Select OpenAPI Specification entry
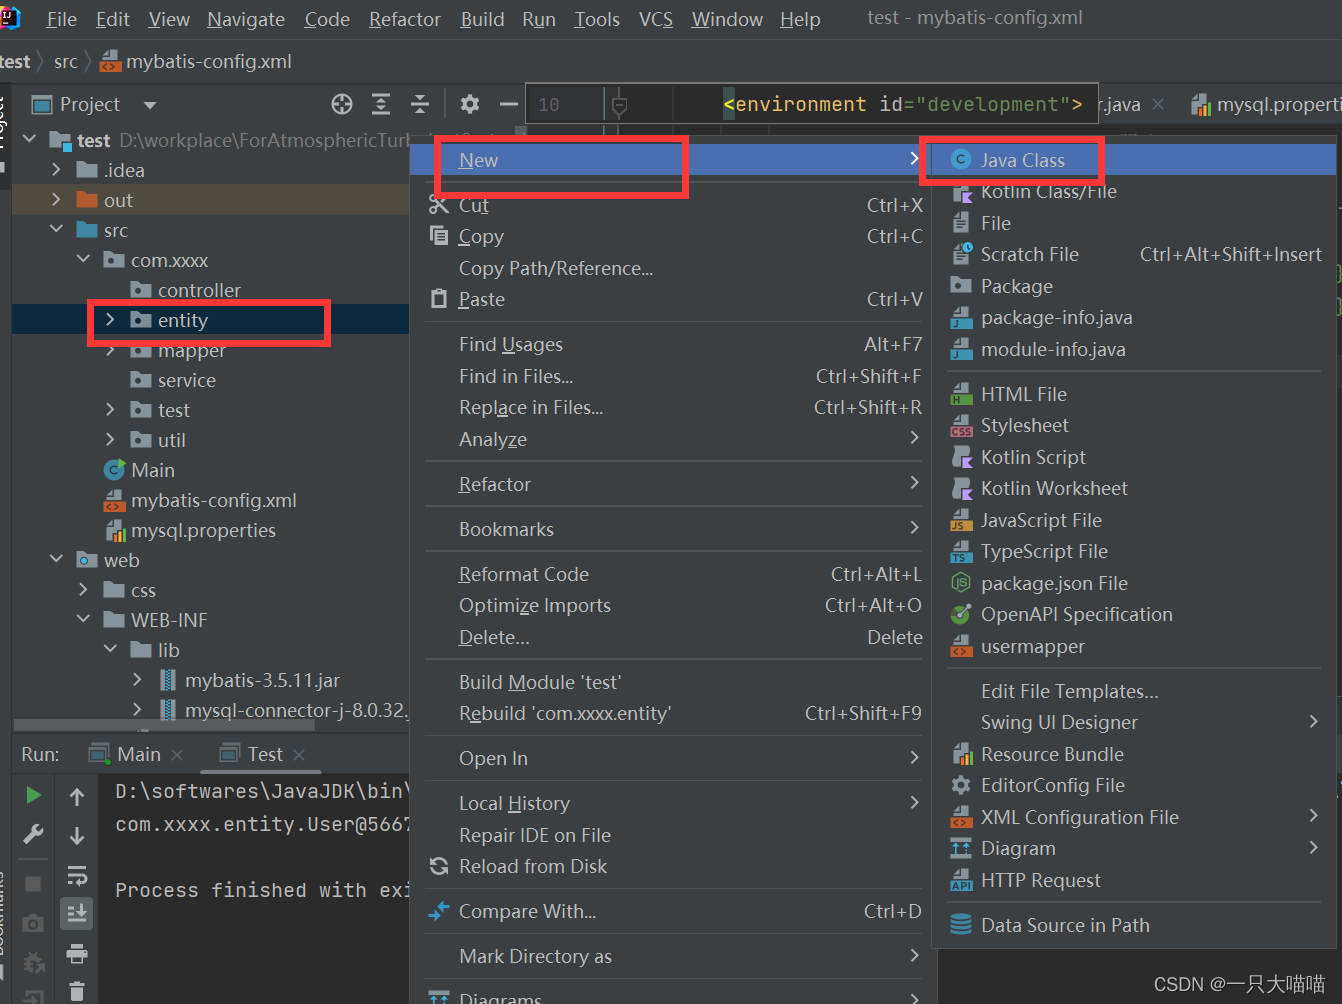 click(x=1134, y=615)
